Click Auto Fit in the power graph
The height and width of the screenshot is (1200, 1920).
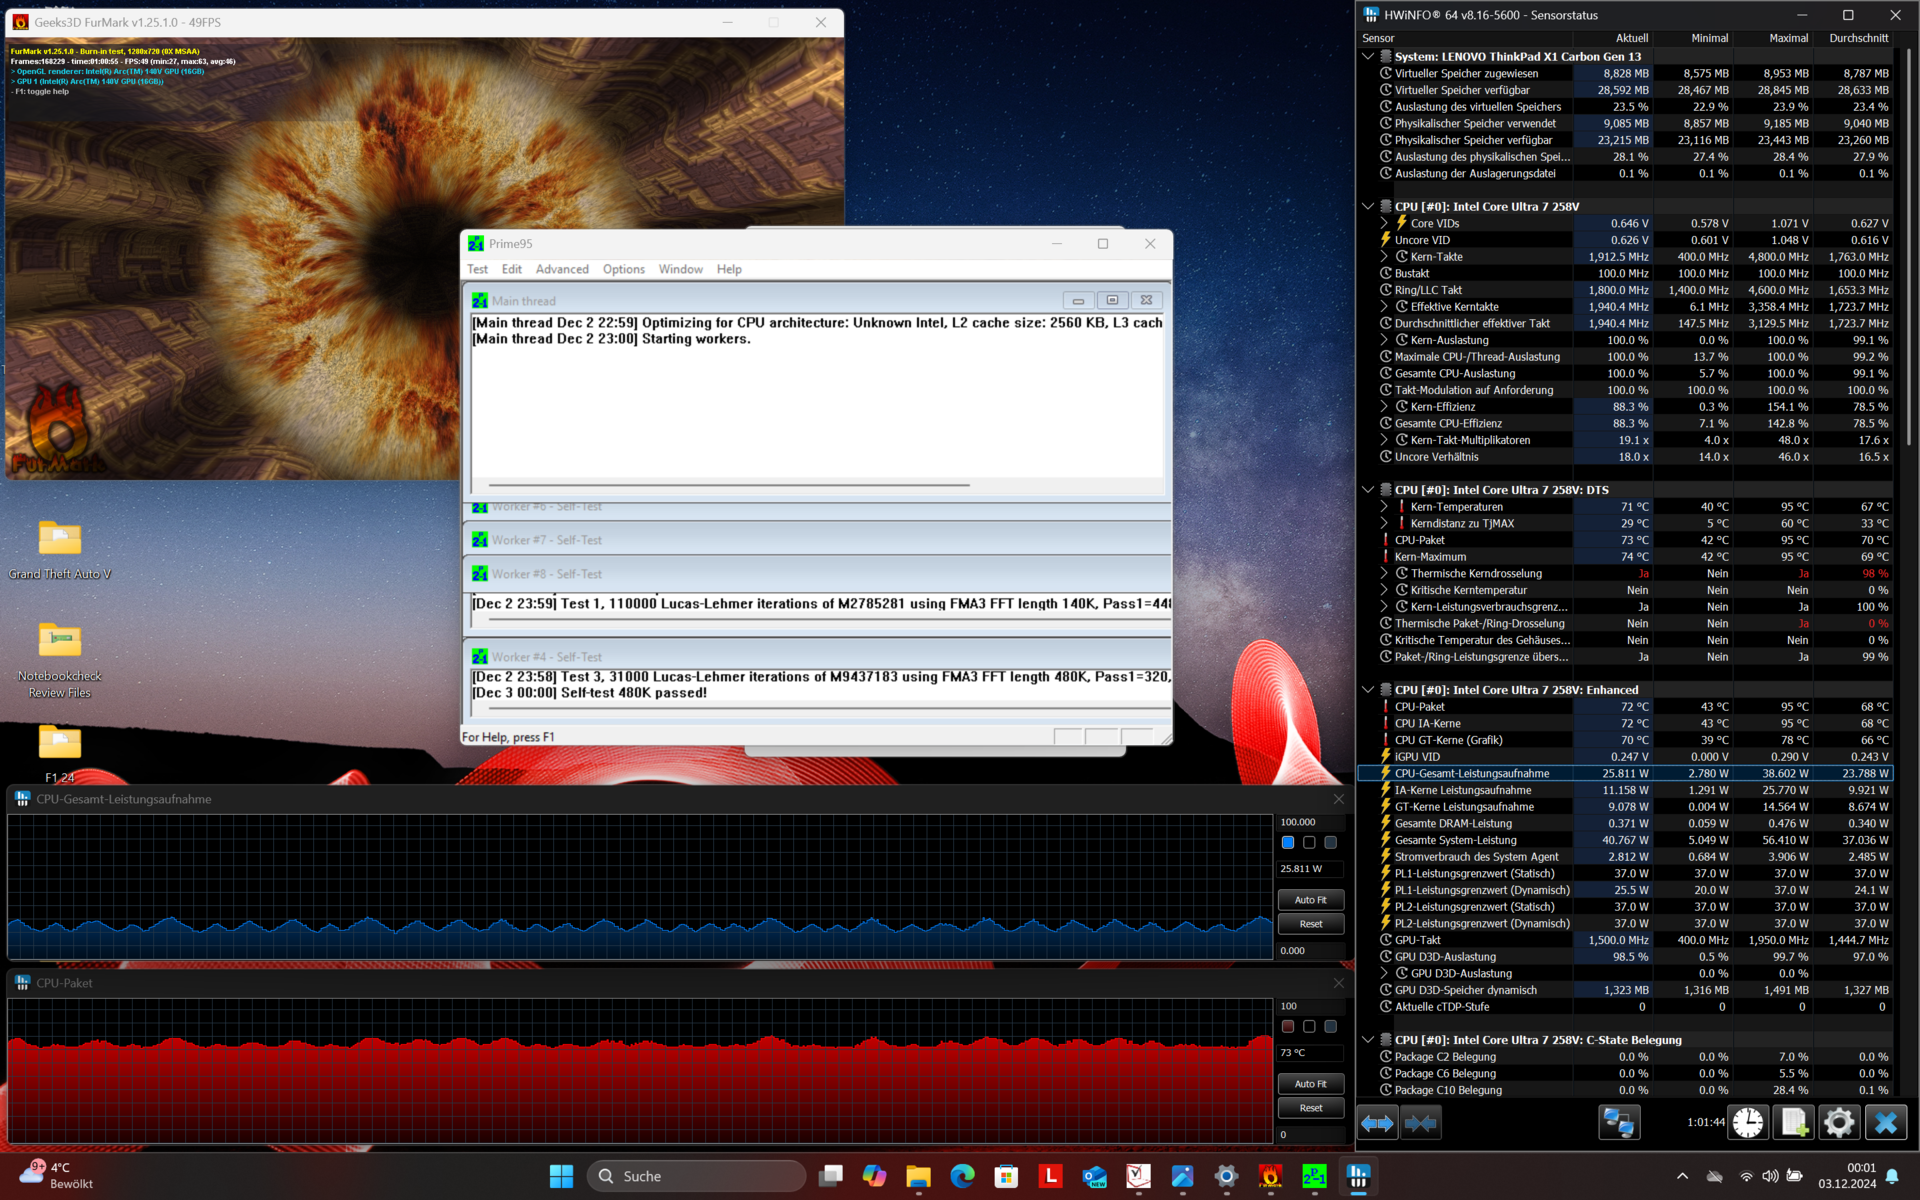(x=1310, y=900)
